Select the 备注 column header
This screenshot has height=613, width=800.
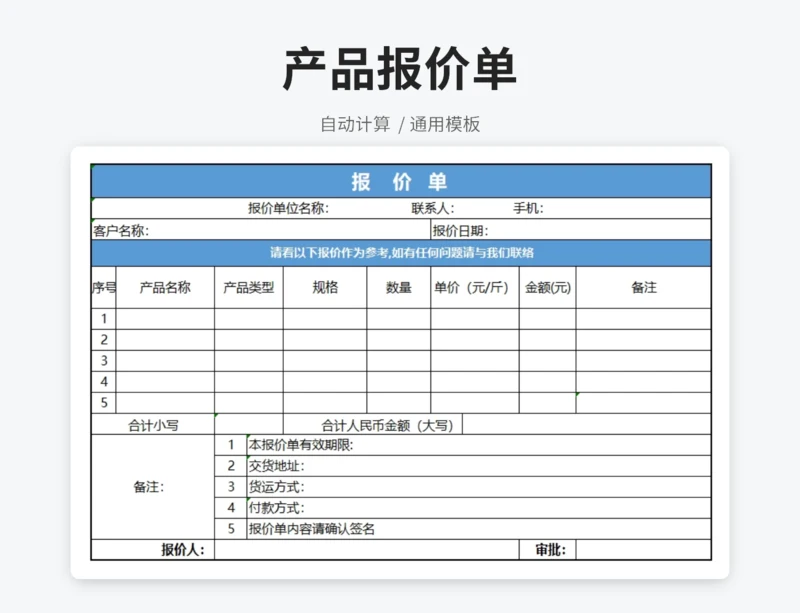coord(643,287)
